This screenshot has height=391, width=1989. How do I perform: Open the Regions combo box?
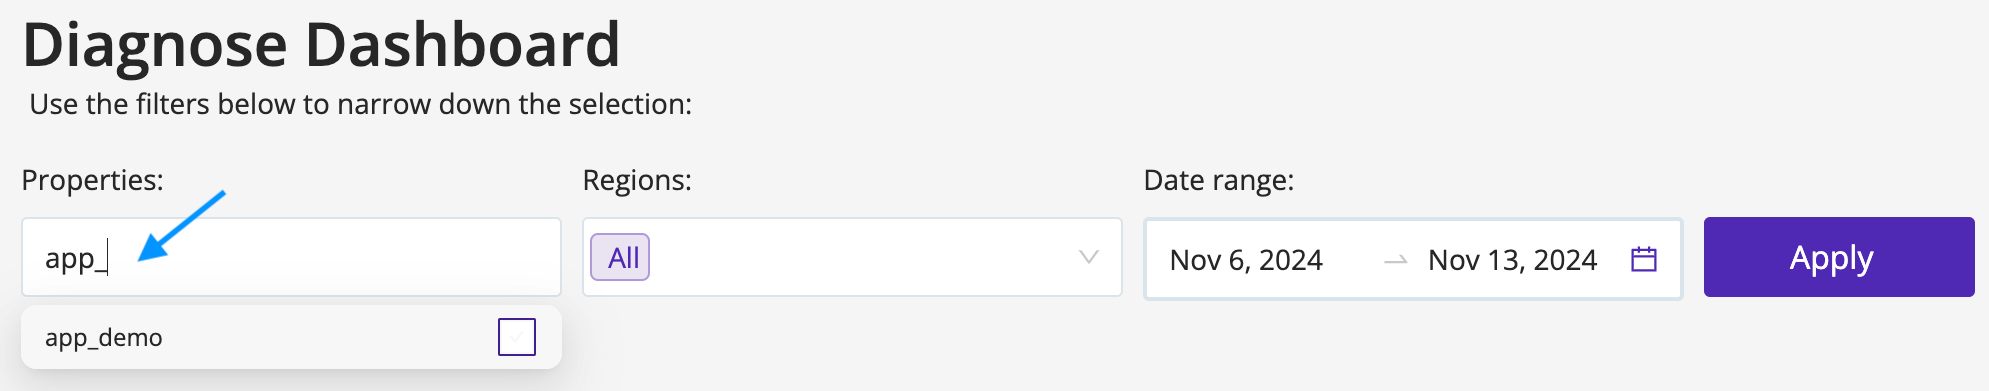click(852, 257)
